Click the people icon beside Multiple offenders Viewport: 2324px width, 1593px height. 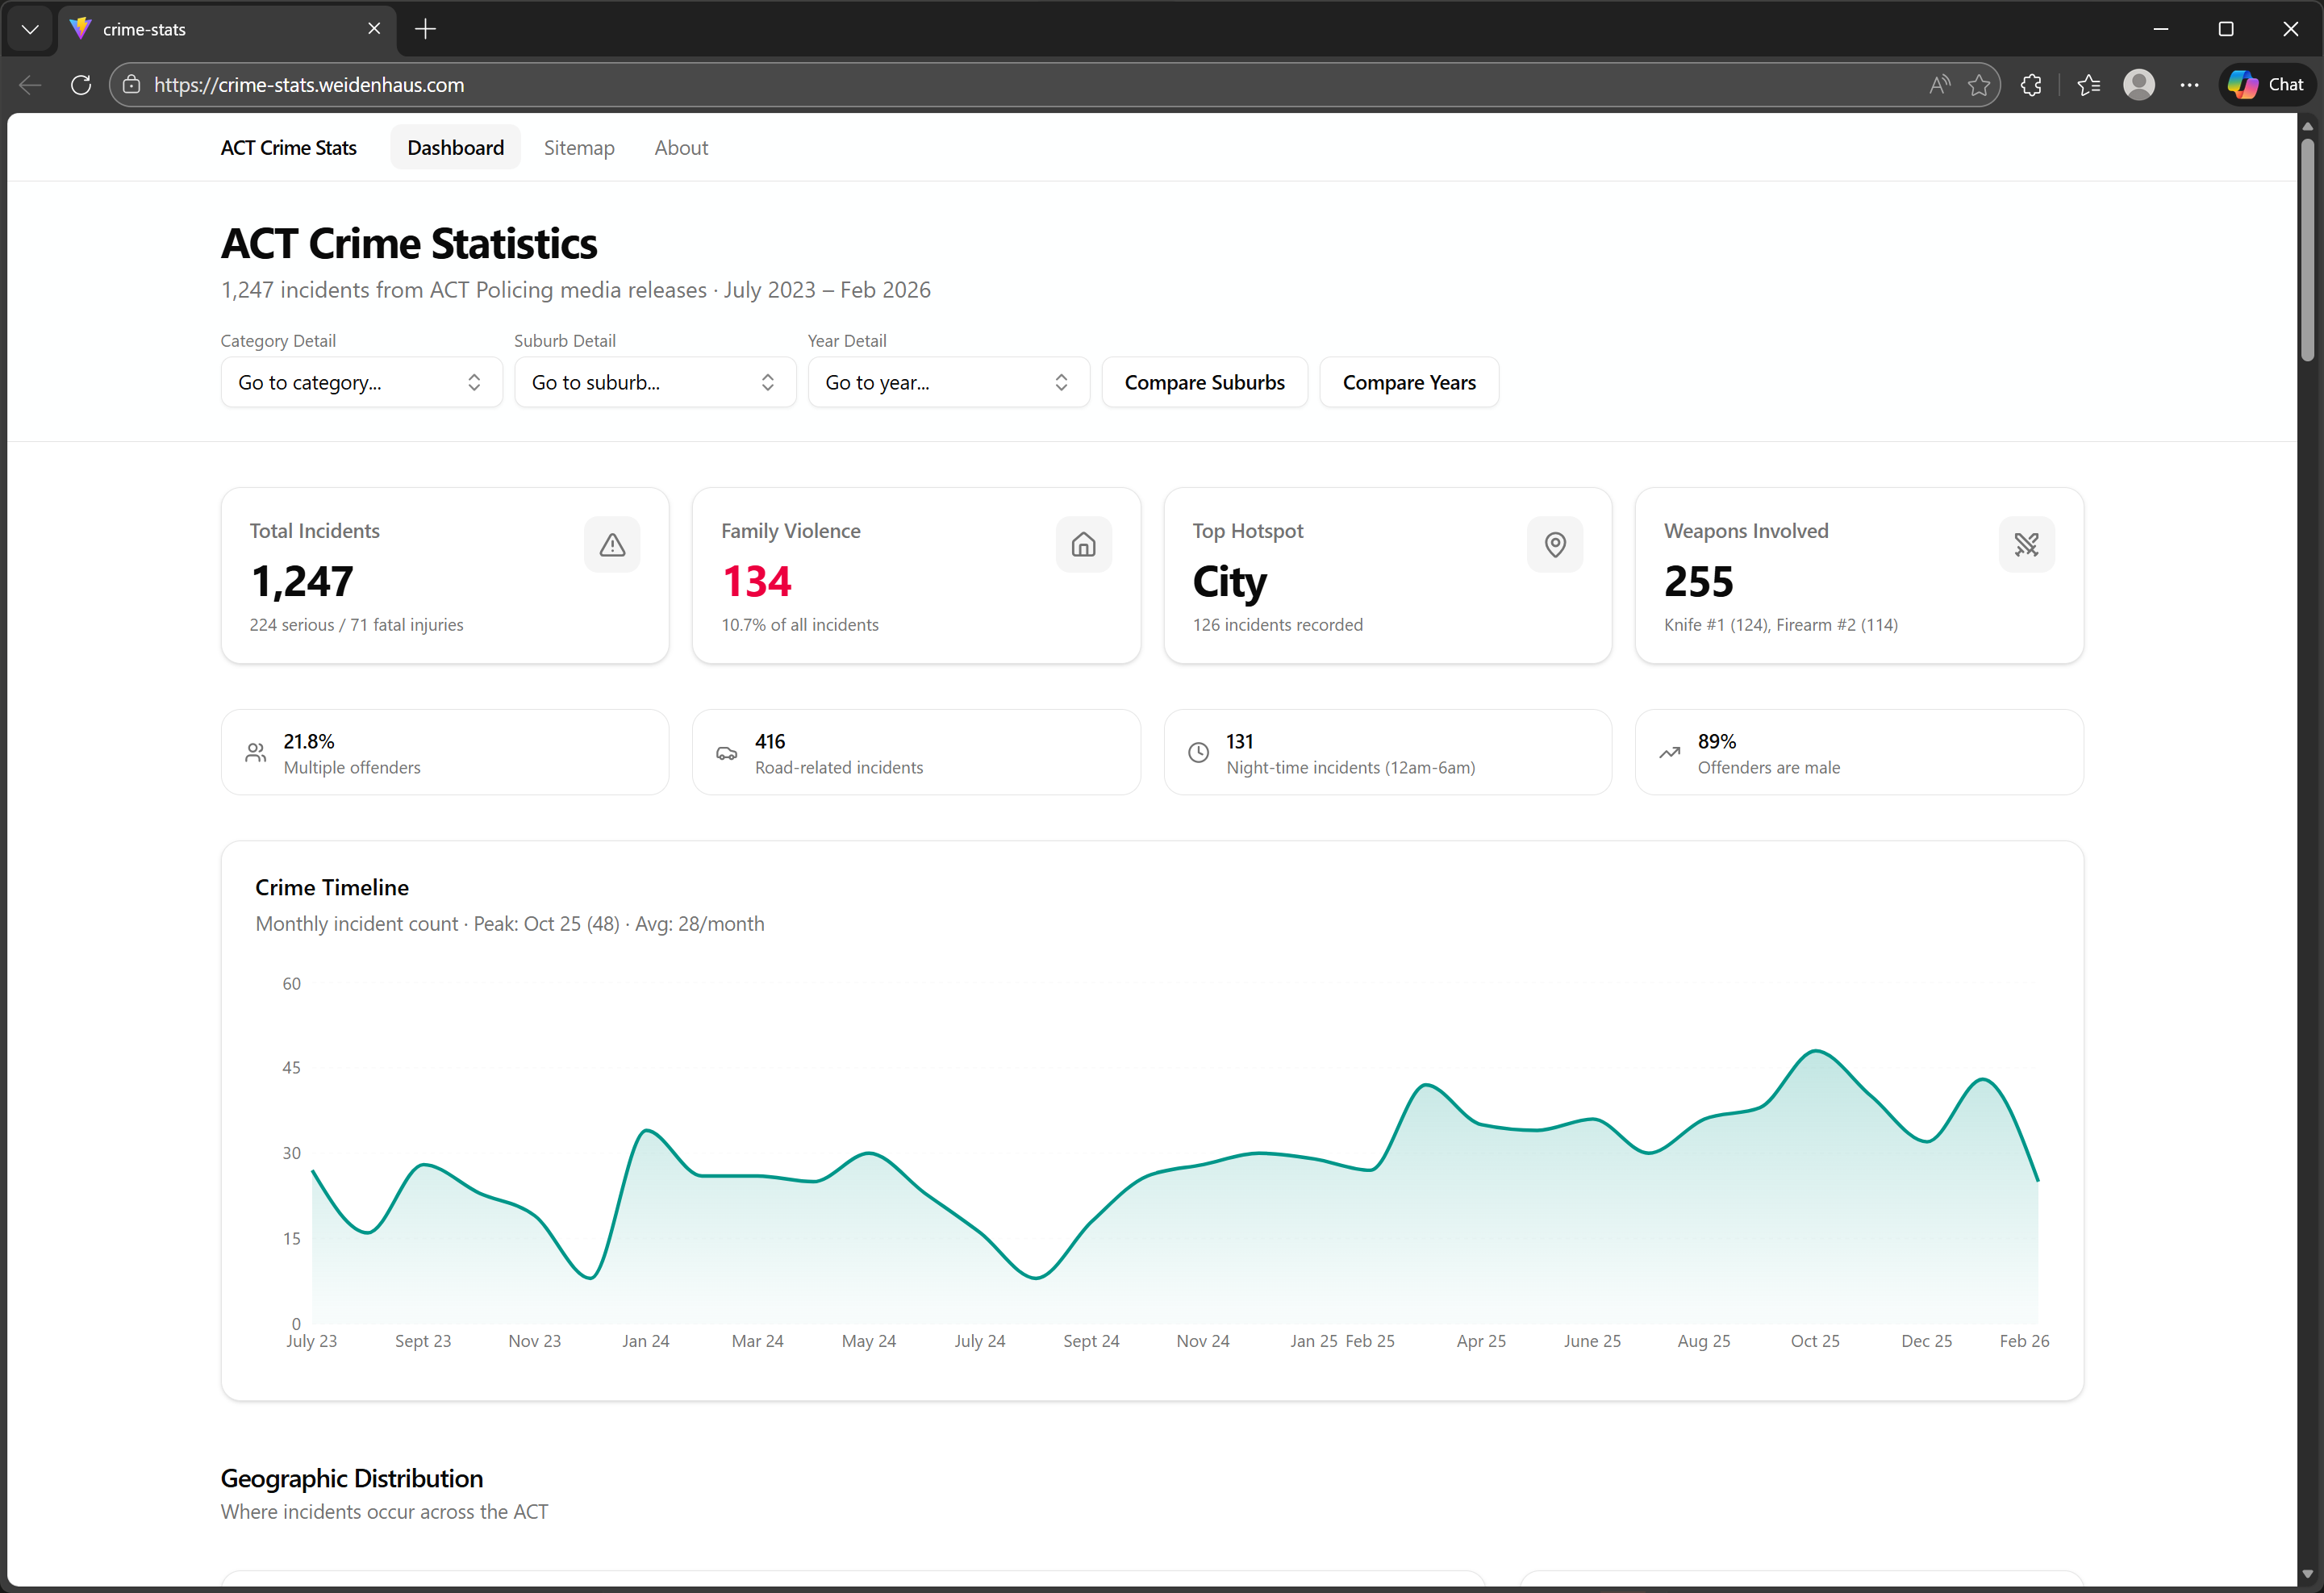coord(256,753)
